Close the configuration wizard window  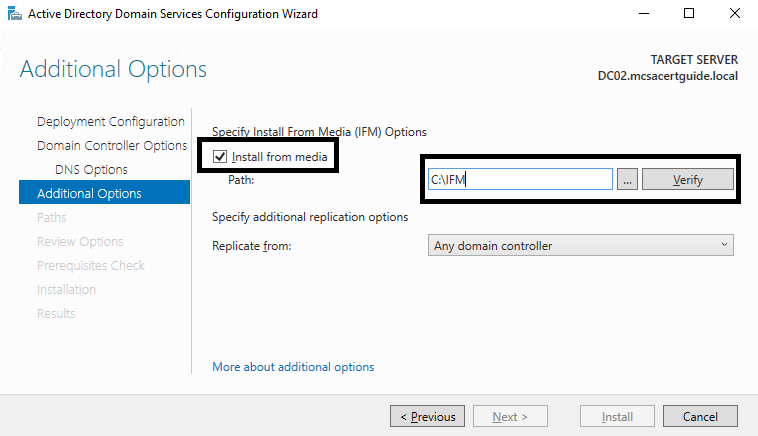(x=734, y=14)
